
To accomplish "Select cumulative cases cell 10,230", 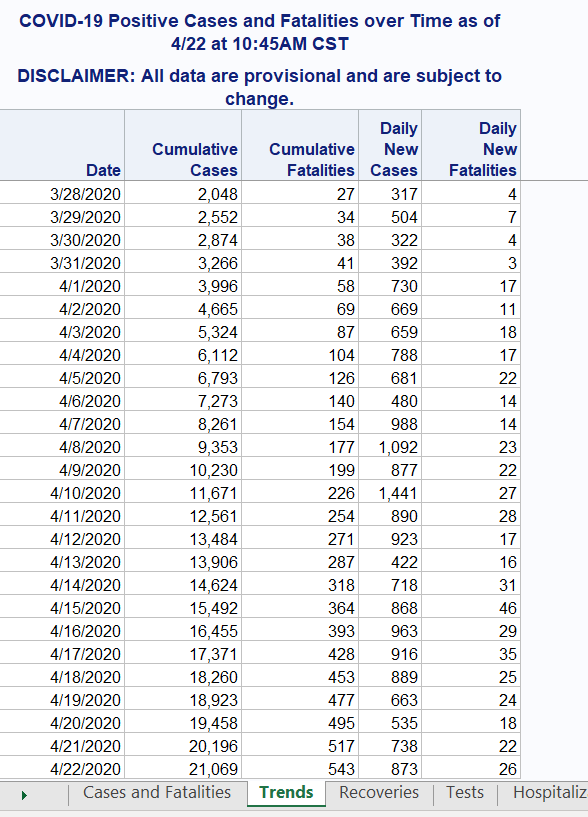I will (183, 469).
